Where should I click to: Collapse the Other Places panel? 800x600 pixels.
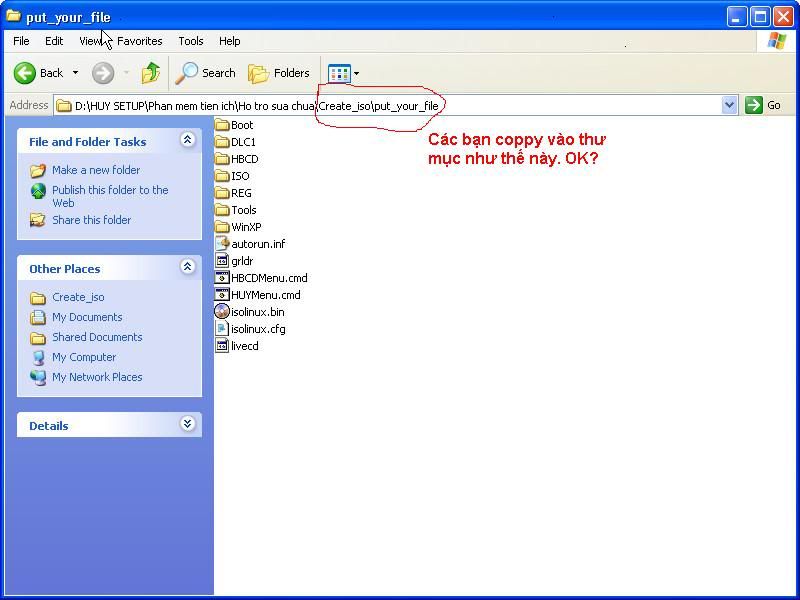[188, 267]
